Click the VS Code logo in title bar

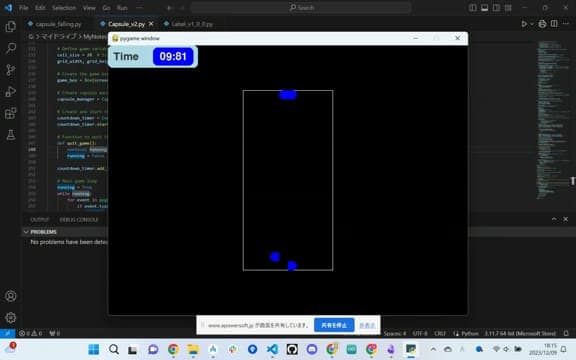click(x=8, y=7)
